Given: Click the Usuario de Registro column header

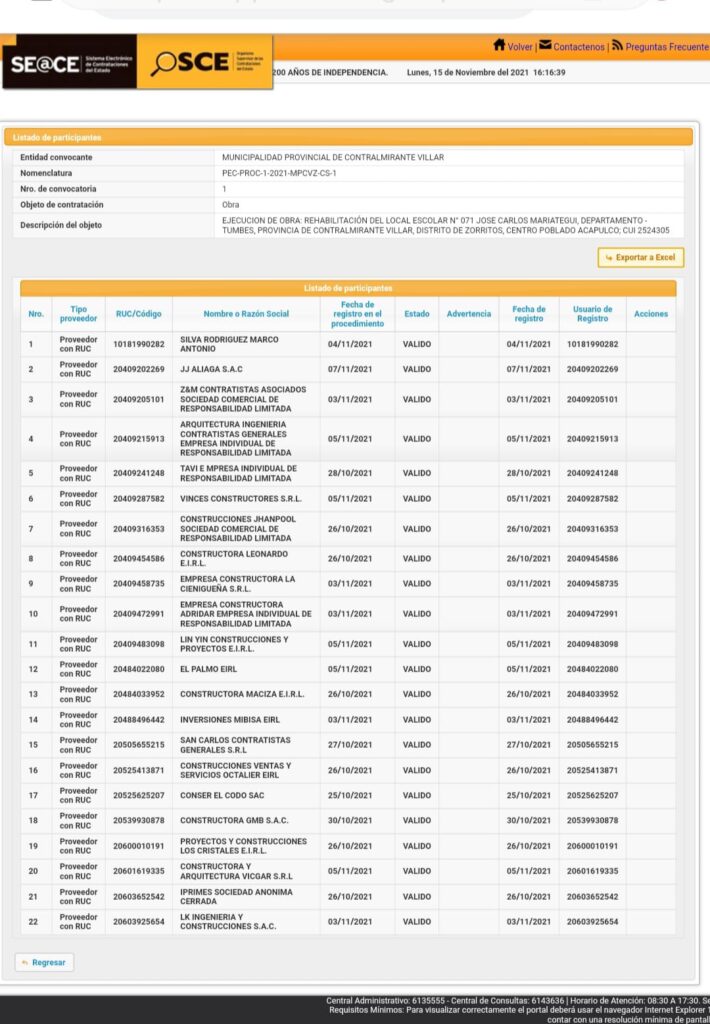Looking at the screenshot, I should pyautogui.click(x=592, y=314).
